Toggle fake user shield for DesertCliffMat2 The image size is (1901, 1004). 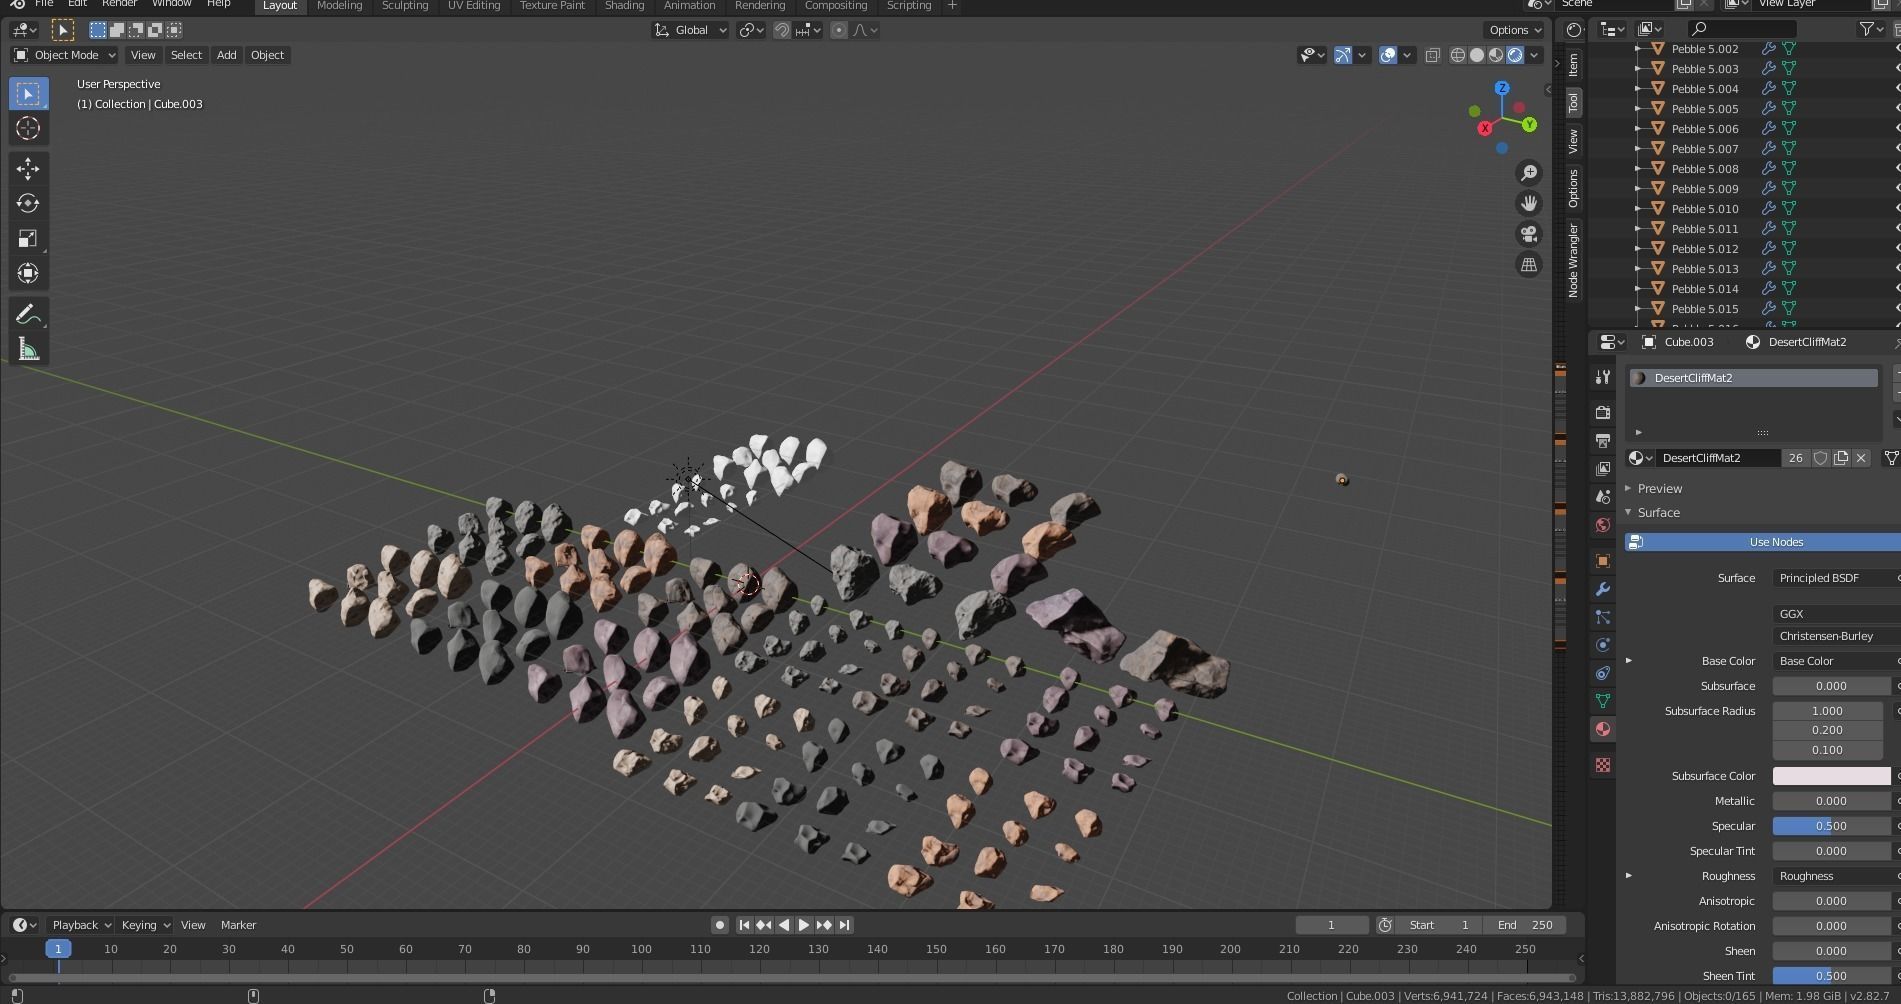tap(1821, 458)
